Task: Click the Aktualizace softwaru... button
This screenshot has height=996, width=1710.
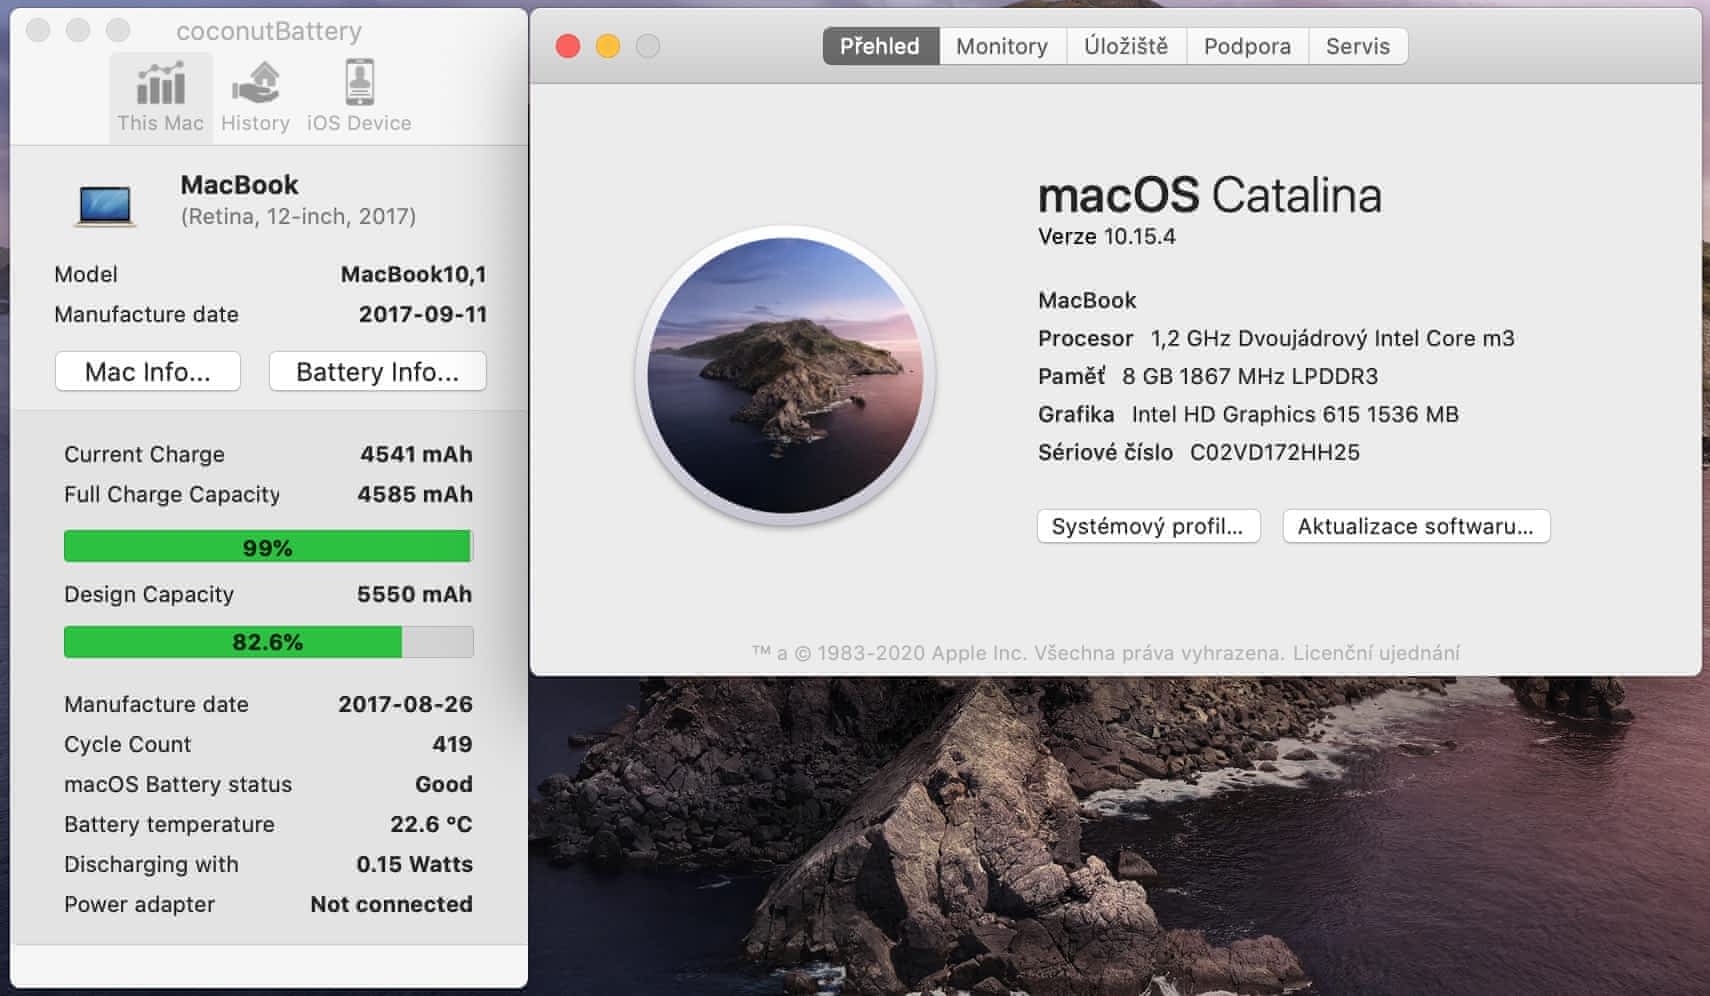Action: coord(1416,527)
